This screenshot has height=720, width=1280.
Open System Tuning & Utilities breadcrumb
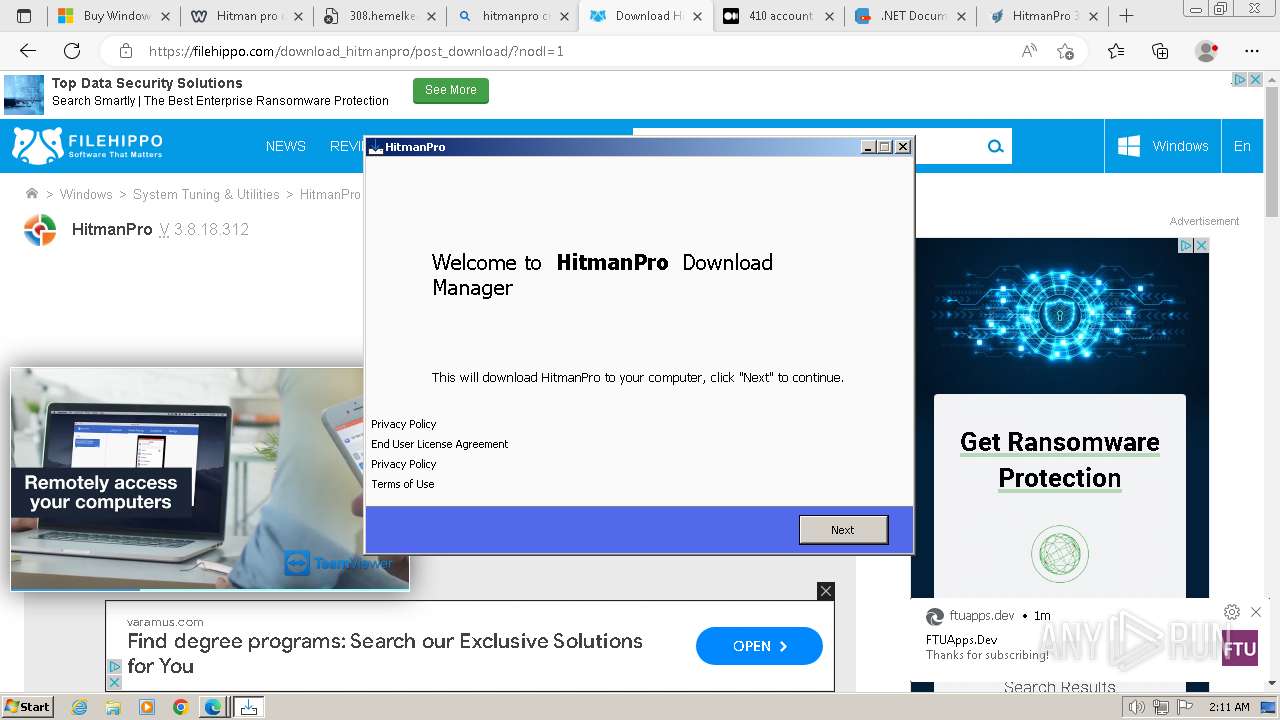(206, 194)
